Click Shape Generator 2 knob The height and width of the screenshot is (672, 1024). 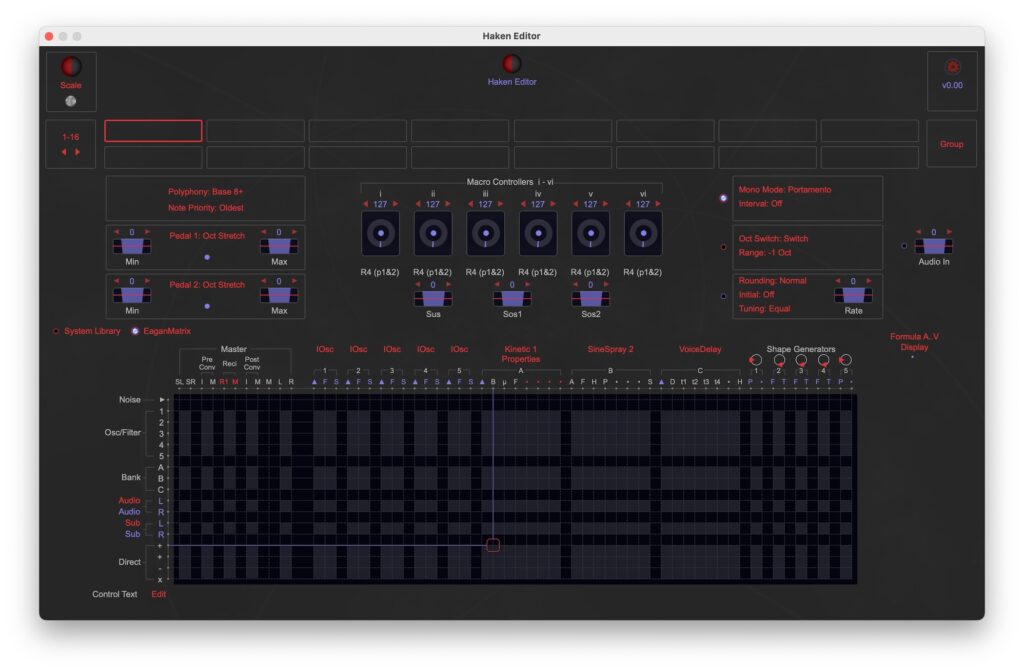[778, 360]
